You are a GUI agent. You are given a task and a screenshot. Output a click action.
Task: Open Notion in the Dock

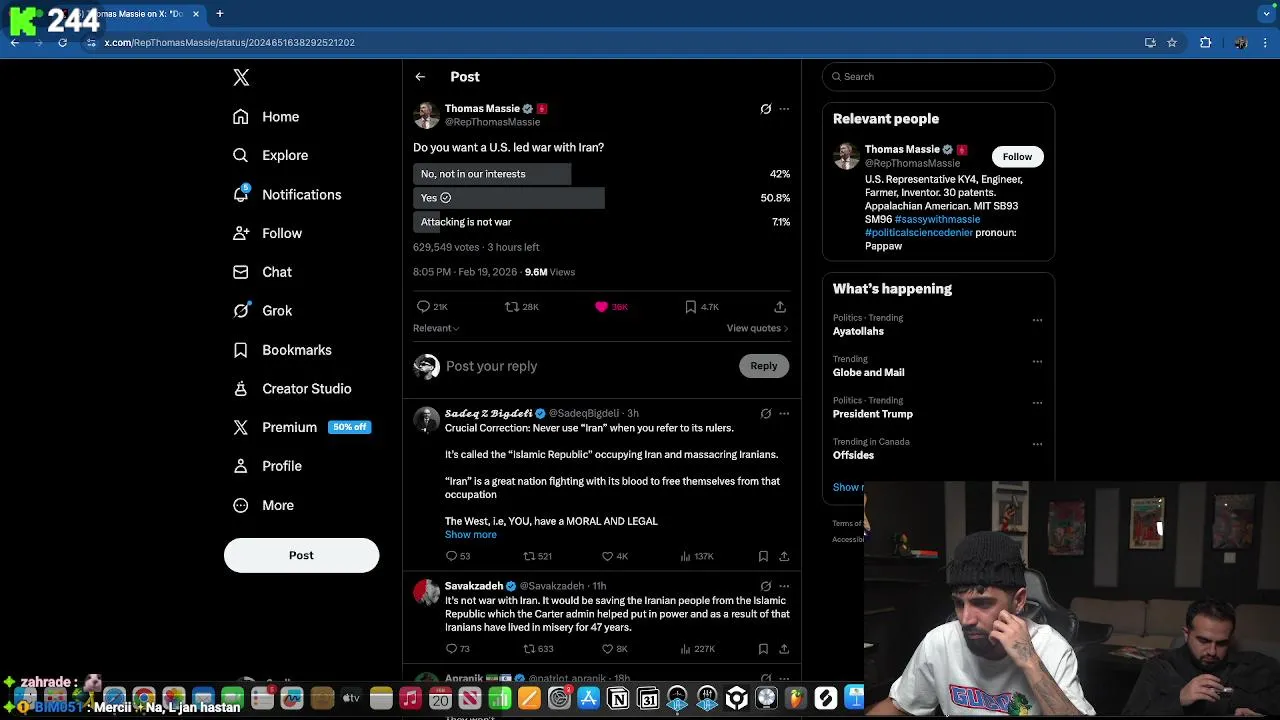pos(618,698)
